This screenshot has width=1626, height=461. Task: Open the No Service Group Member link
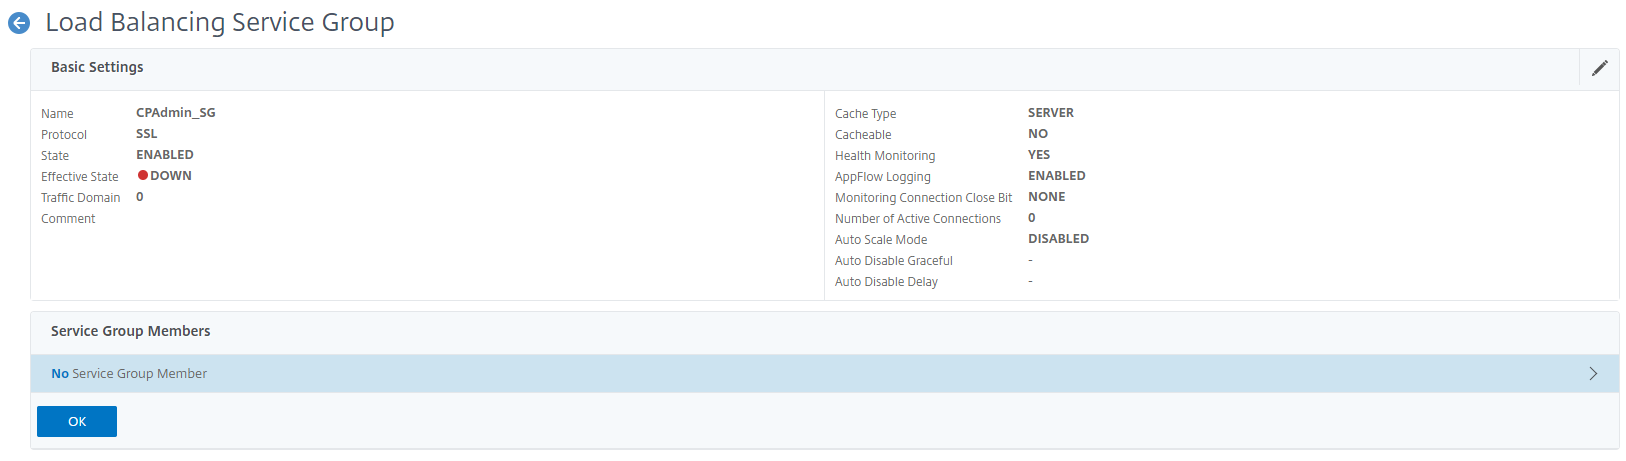[129, 374]
